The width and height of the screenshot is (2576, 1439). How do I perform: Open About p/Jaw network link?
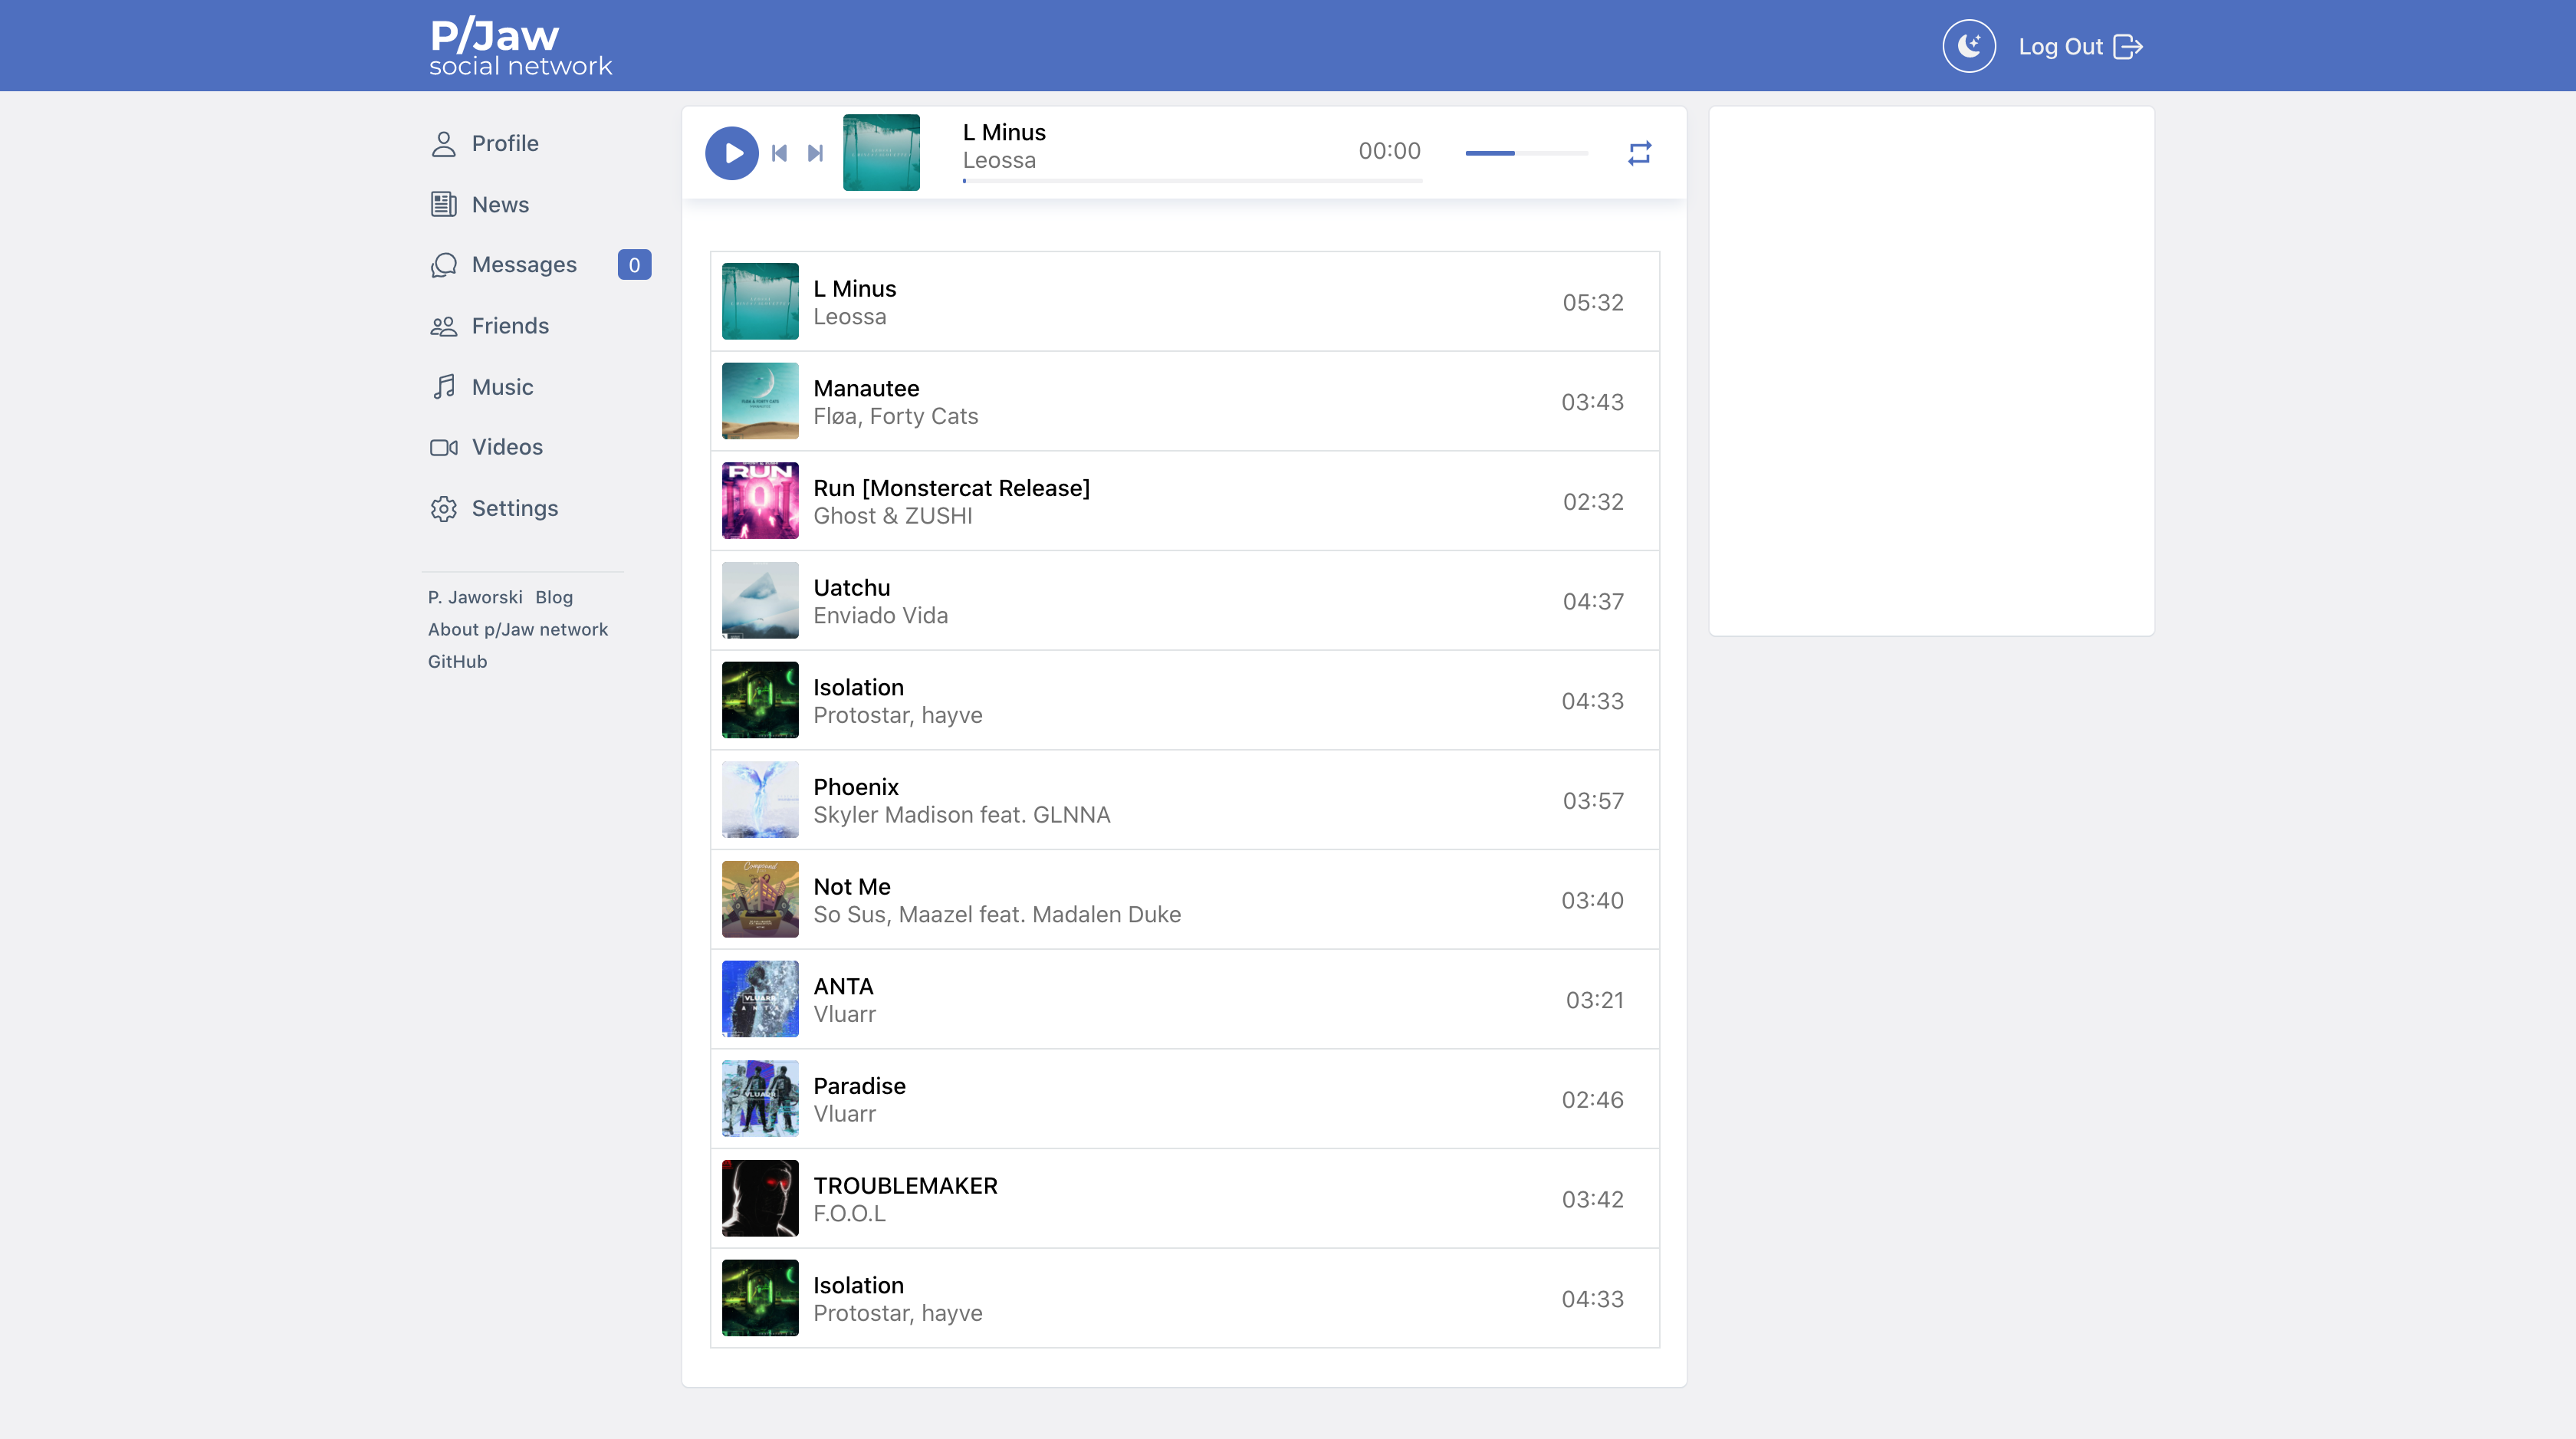pos(517,629)
